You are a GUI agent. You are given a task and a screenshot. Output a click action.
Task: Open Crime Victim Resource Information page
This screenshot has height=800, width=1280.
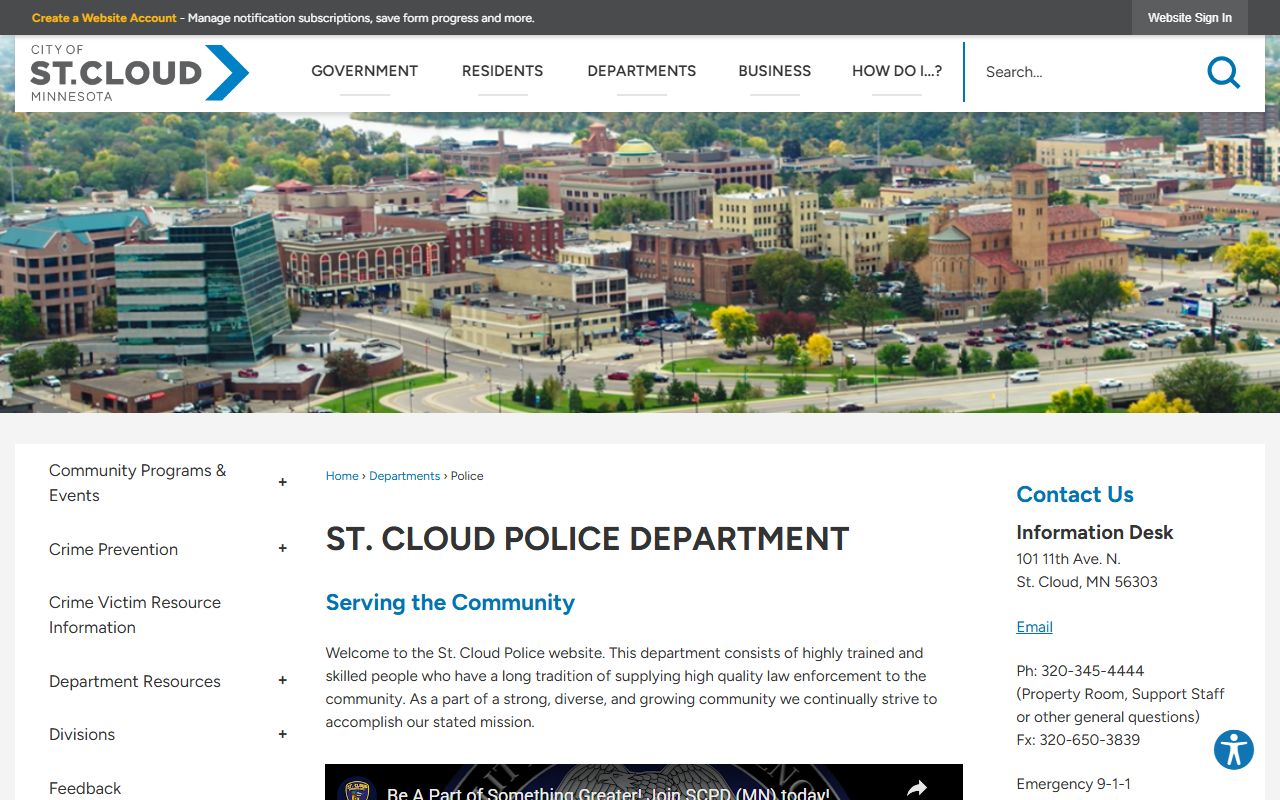click(135, 615)
